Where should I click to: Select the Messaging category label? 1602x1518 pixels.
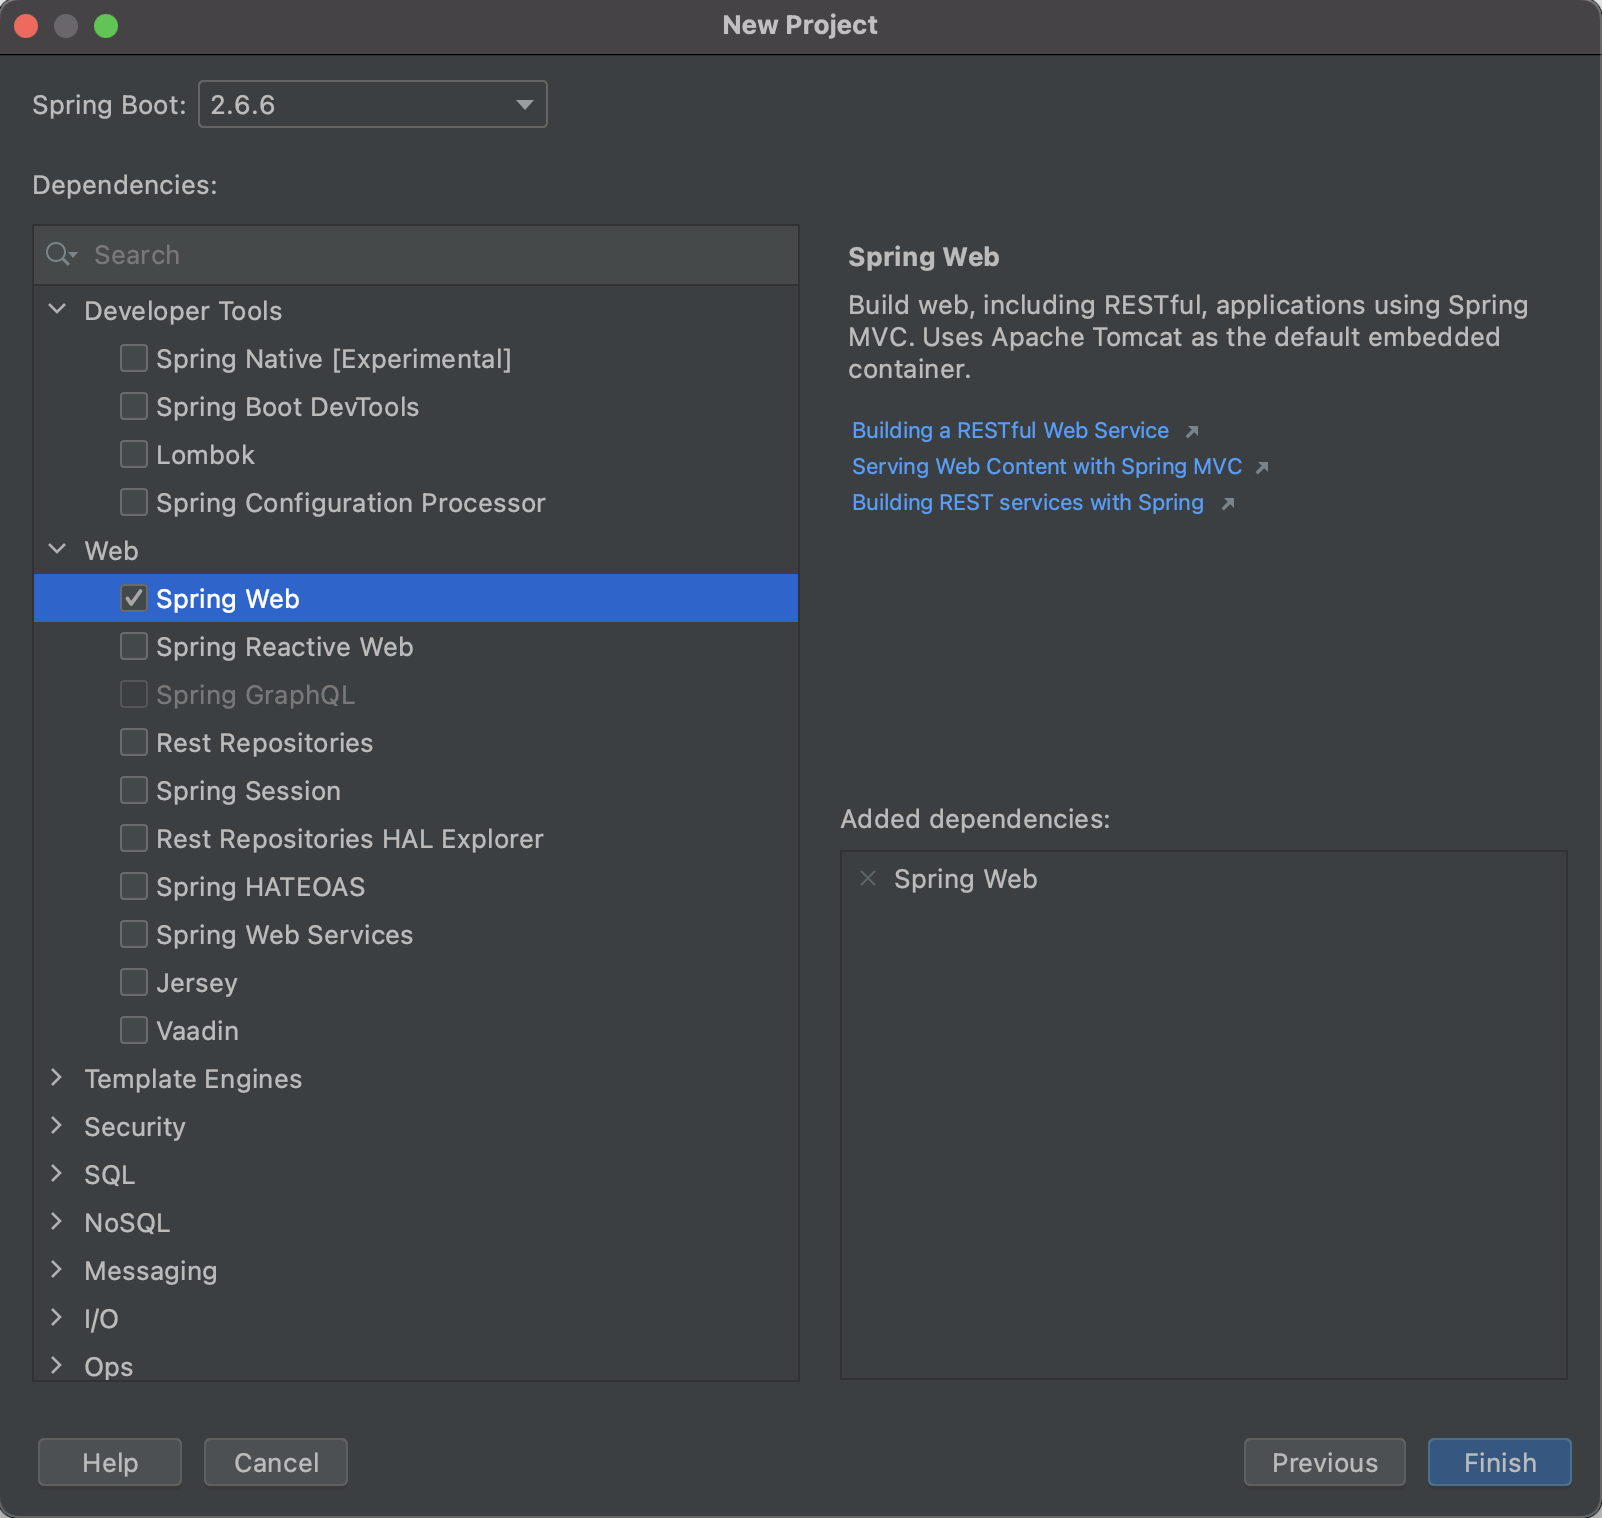pyautogui.click(x=151, y=1271)
